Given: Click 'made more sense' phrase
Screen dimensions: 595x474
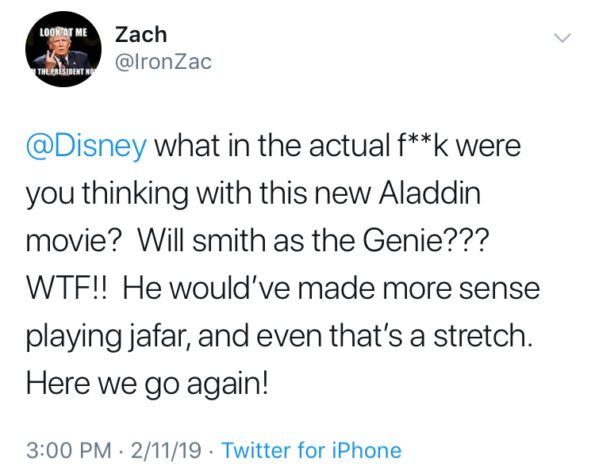Looking at the screenshot, I should click(x=419, y=288).
